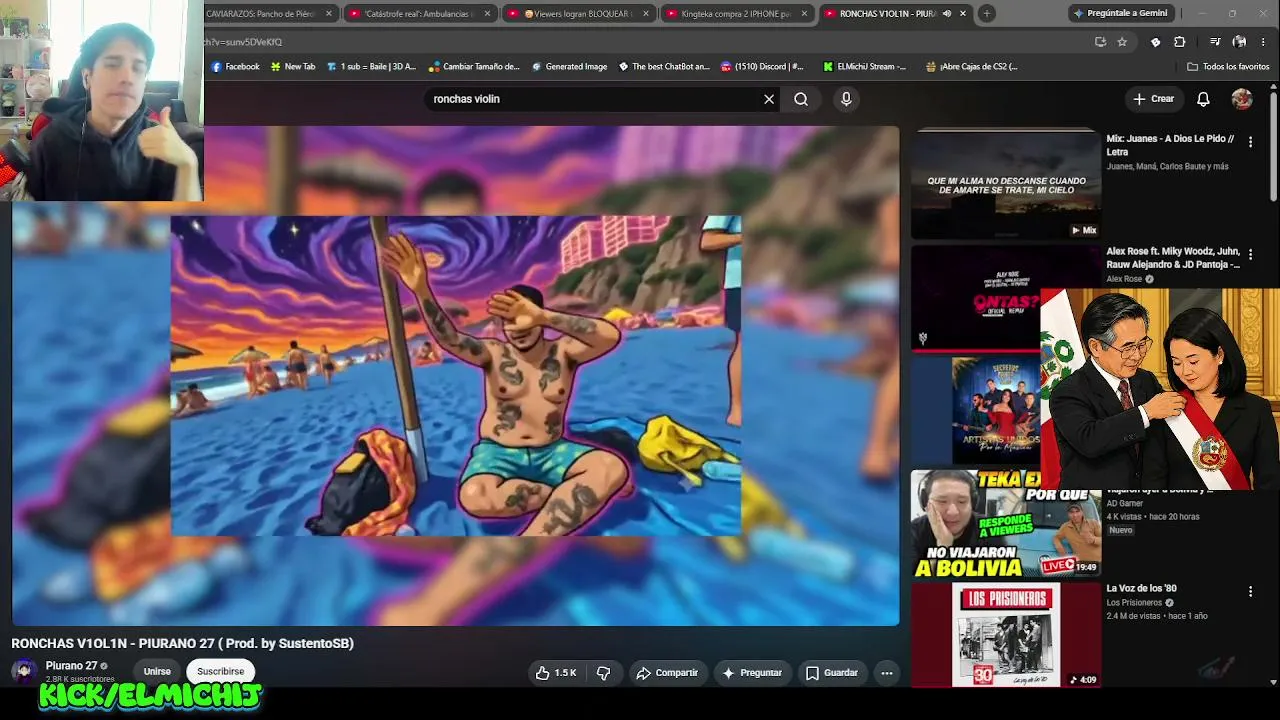Start voice search with the microphone

[846, 99]
